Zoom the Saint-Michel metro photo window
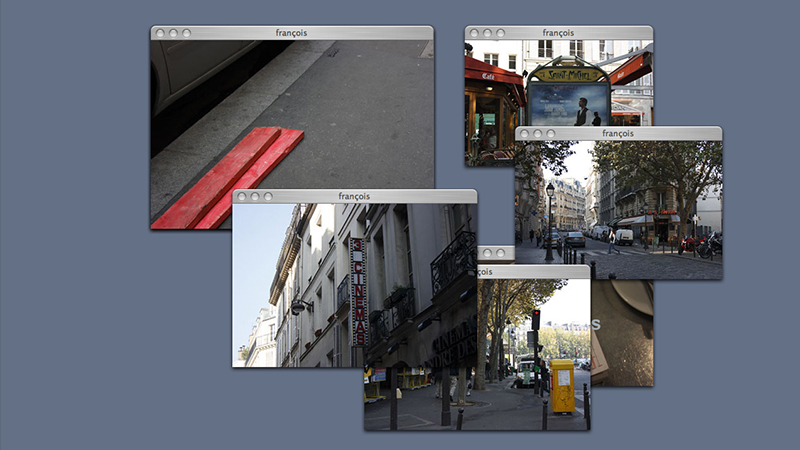800x450 pixels. pos(501,33)
